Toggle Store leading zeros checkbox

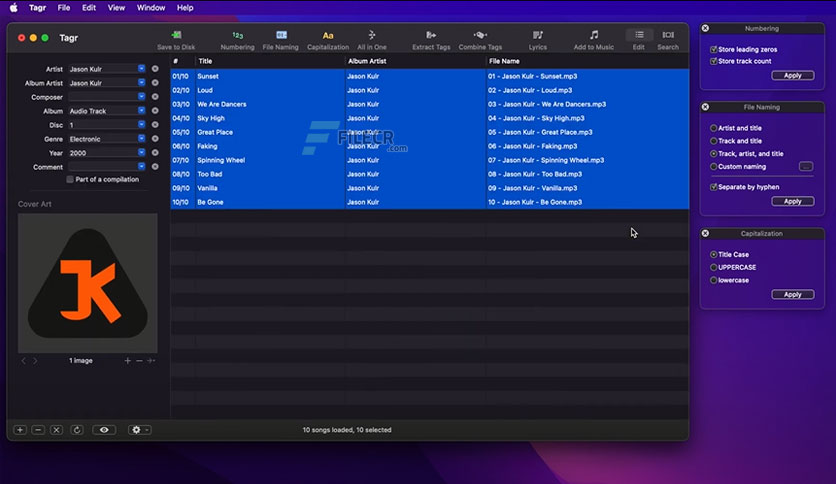713,49
